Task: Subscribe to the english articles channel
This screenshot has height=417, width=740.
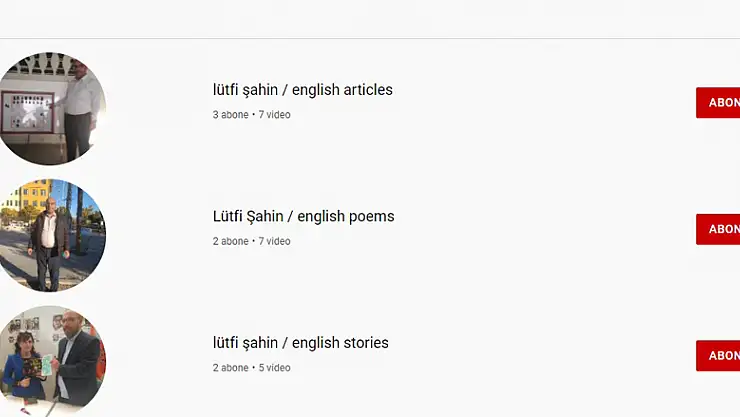Action: [x=720, y=102]
